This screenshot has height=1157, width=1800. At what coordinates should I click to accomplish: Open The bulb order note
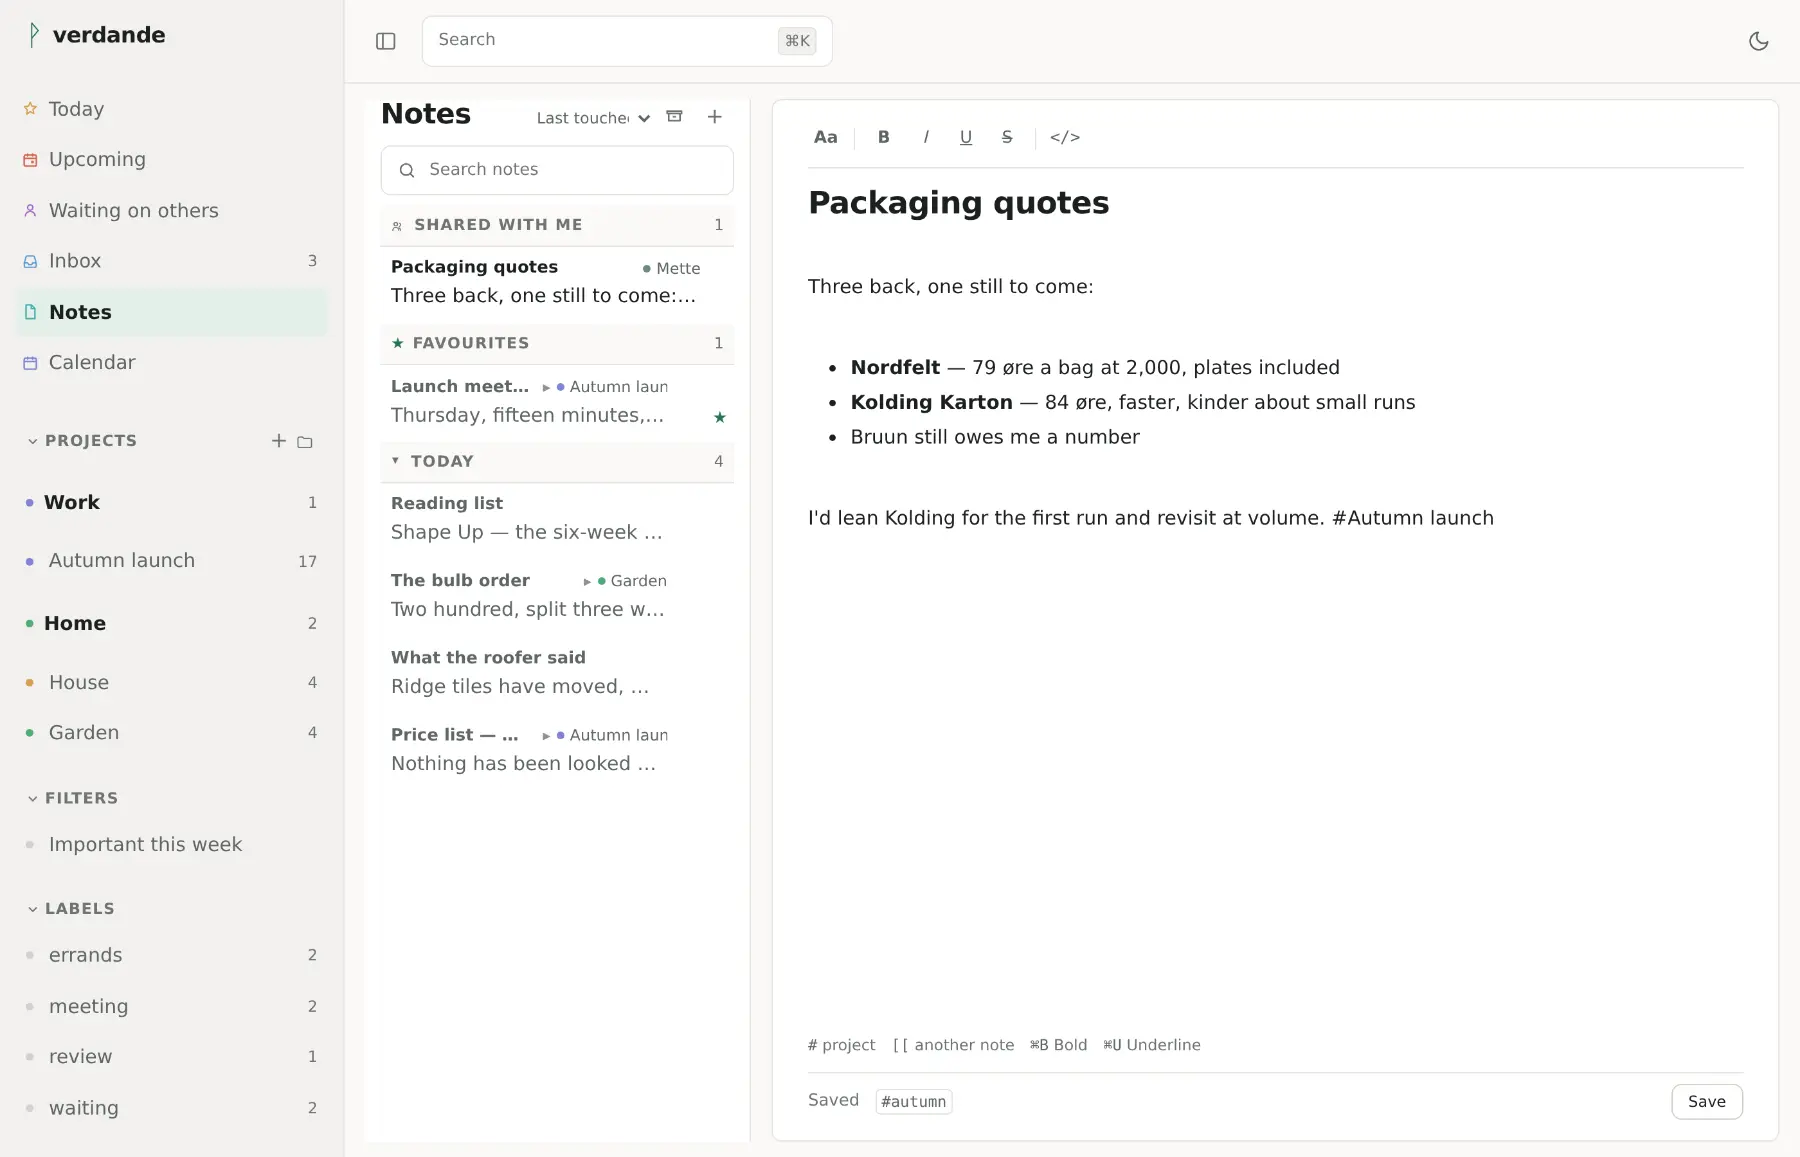pyautogui.click(x=557, y=595)
